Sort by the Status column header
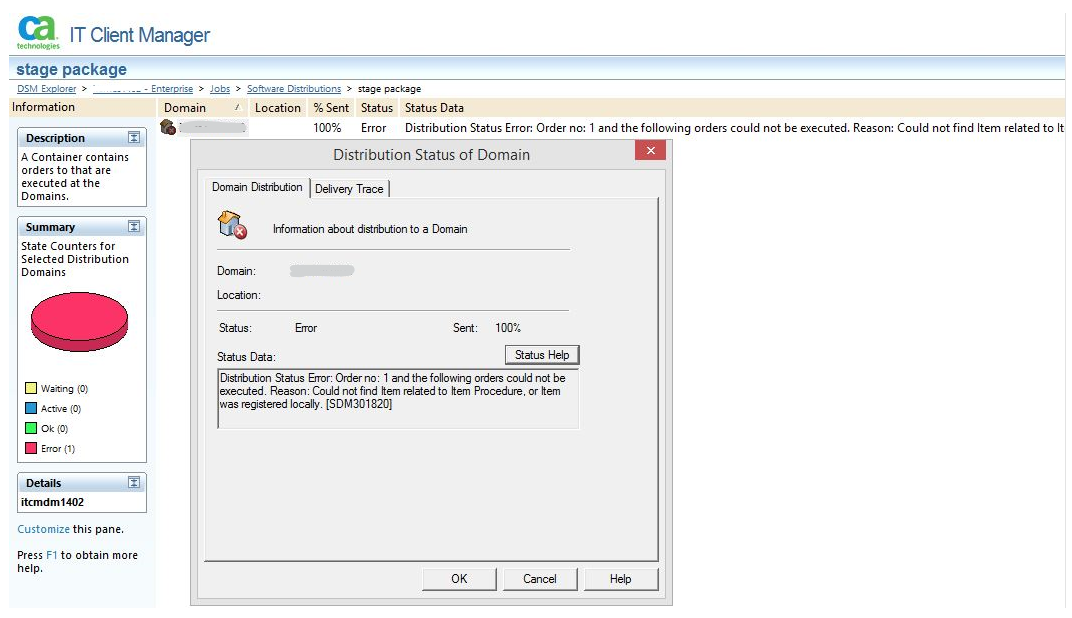The width and height of the screenshot is (1072, 618). tap(377, 108)
